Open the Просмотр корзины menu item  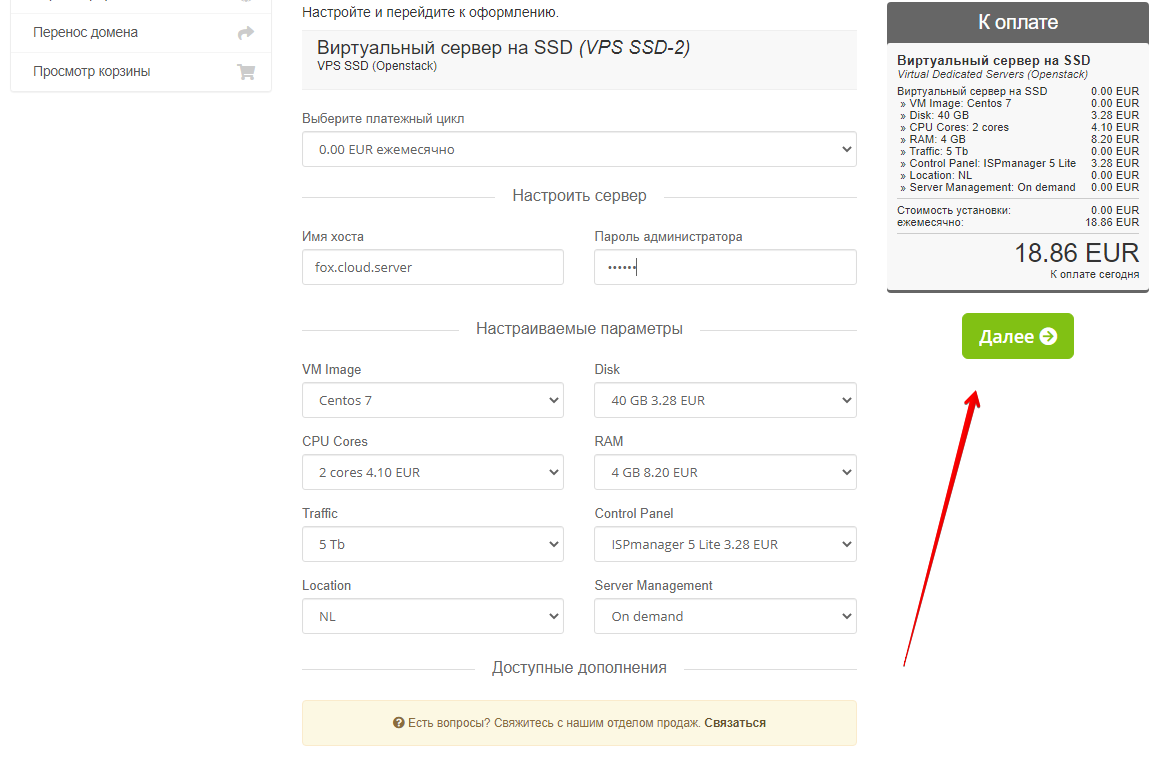[x=141, y=72]
